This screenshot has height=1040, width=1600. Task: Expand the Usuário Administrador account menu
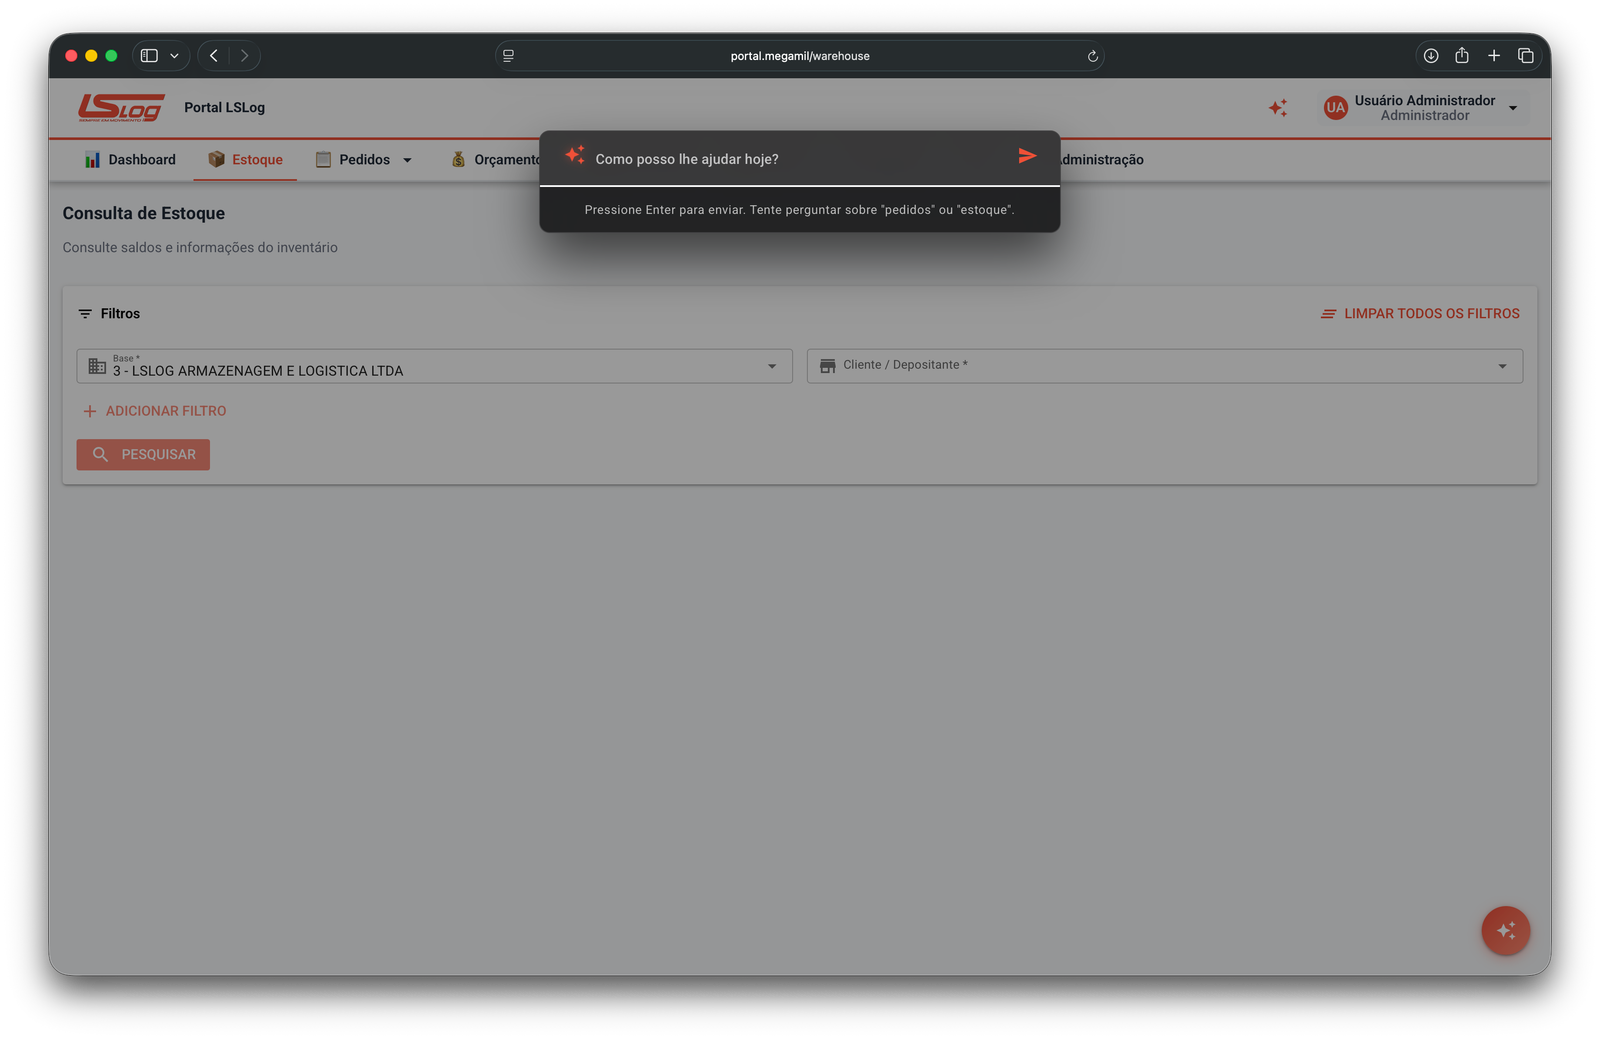pyautogui.click(x=1513, y=107)
